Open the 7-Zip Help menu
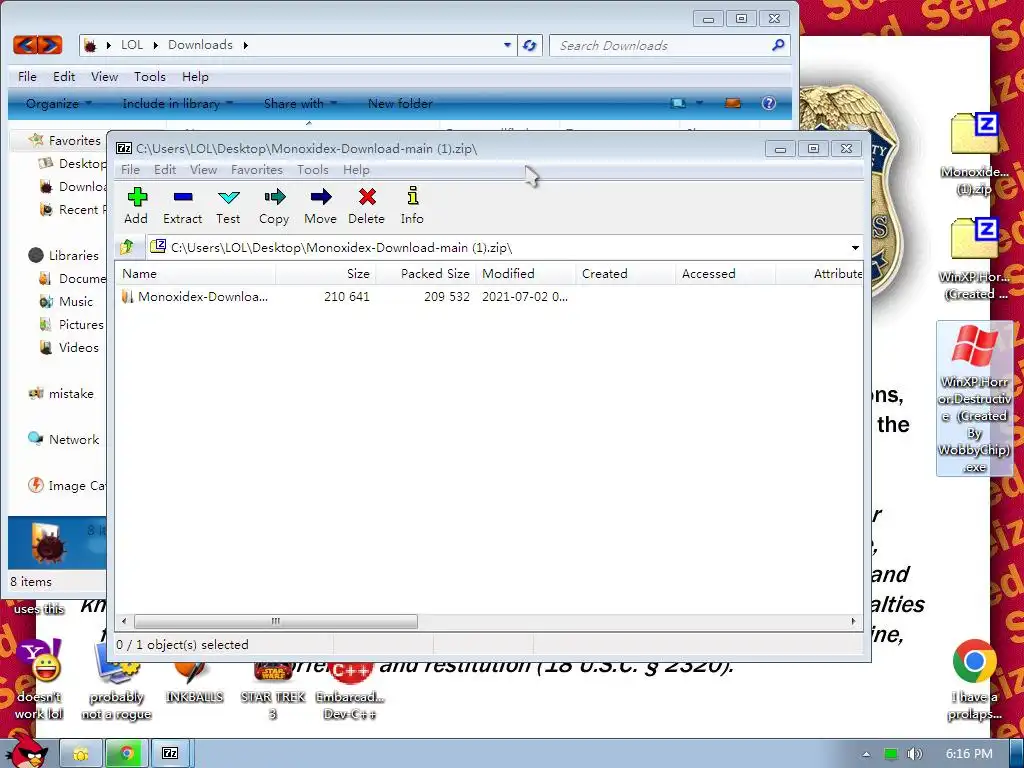The image size is (1024, 768). point(357,170)
